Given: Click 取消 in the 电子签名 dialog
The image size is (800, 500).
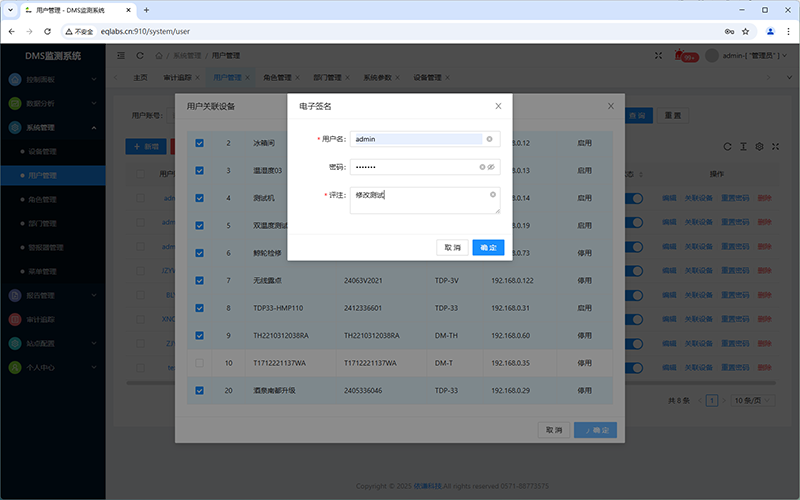Looking at the screenshot, I should click(452, 247).
